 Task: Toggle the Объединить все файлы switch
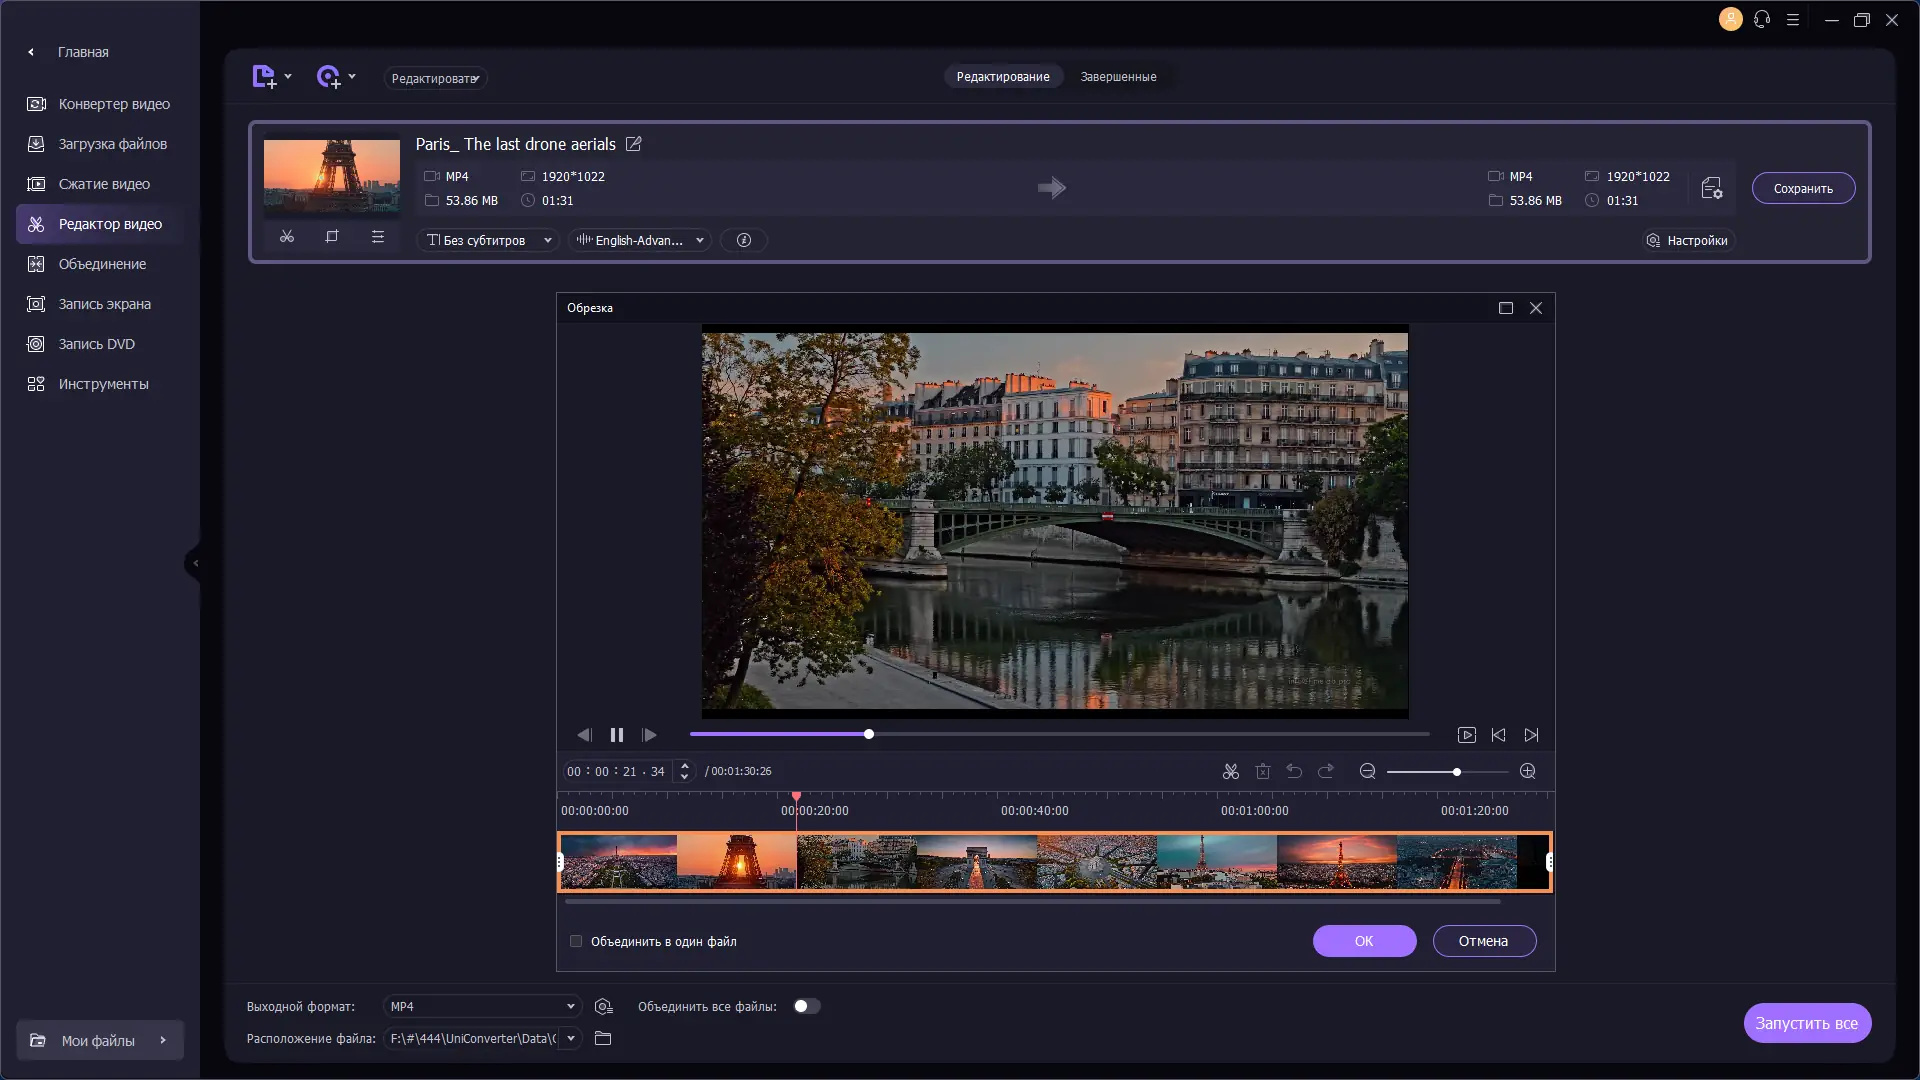(x=806, y=1006)
